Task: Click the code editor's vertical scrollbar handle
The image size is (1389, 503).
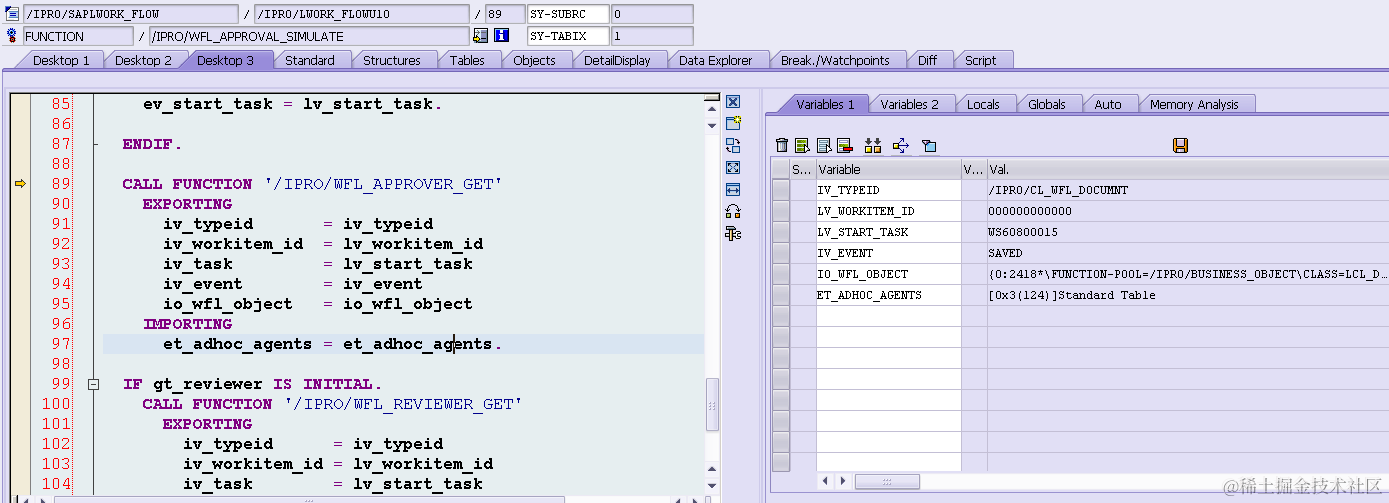Action: click(712, 404)
